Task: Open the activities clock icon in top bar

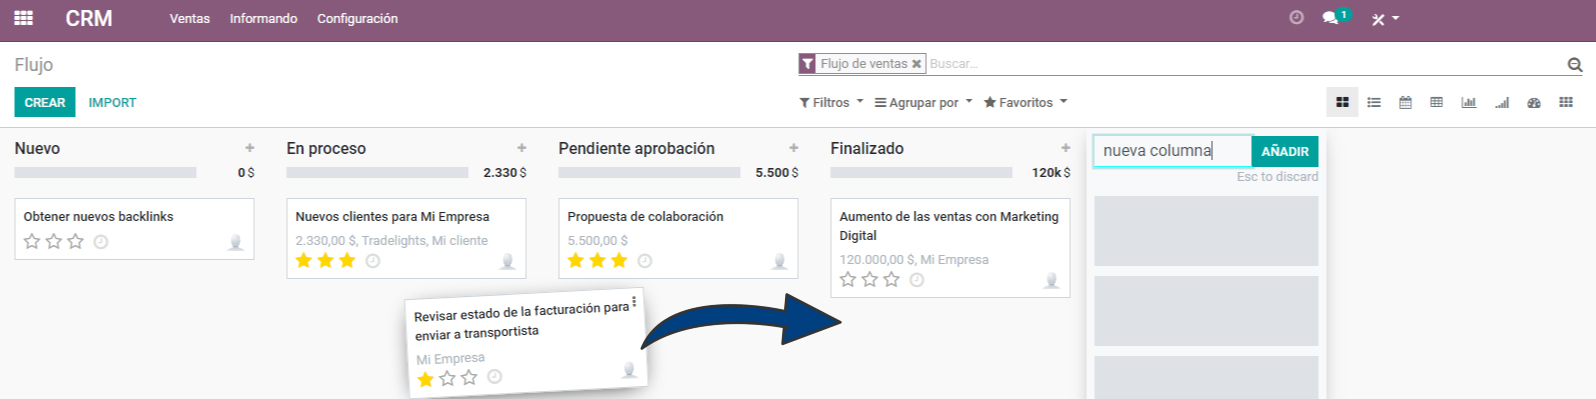Action: pyautogui.click(x=1297, y=18)
